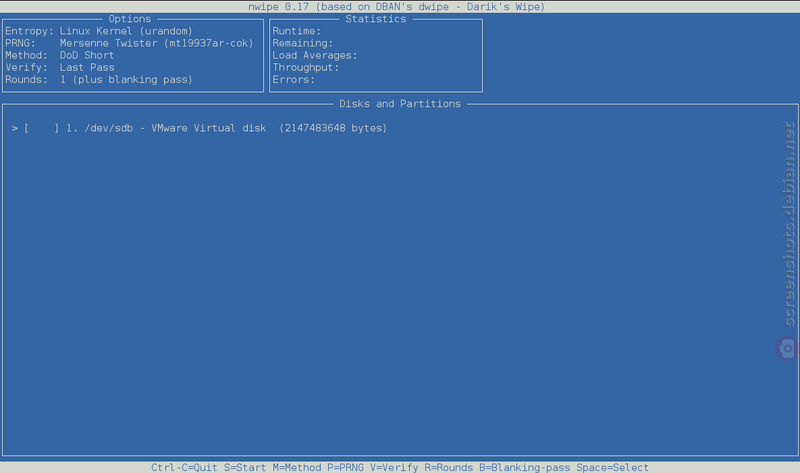Click the B=Blanking-pass shortcut in footer
The height and width of the screenshot is (473, 800).
tap(524, 467)
